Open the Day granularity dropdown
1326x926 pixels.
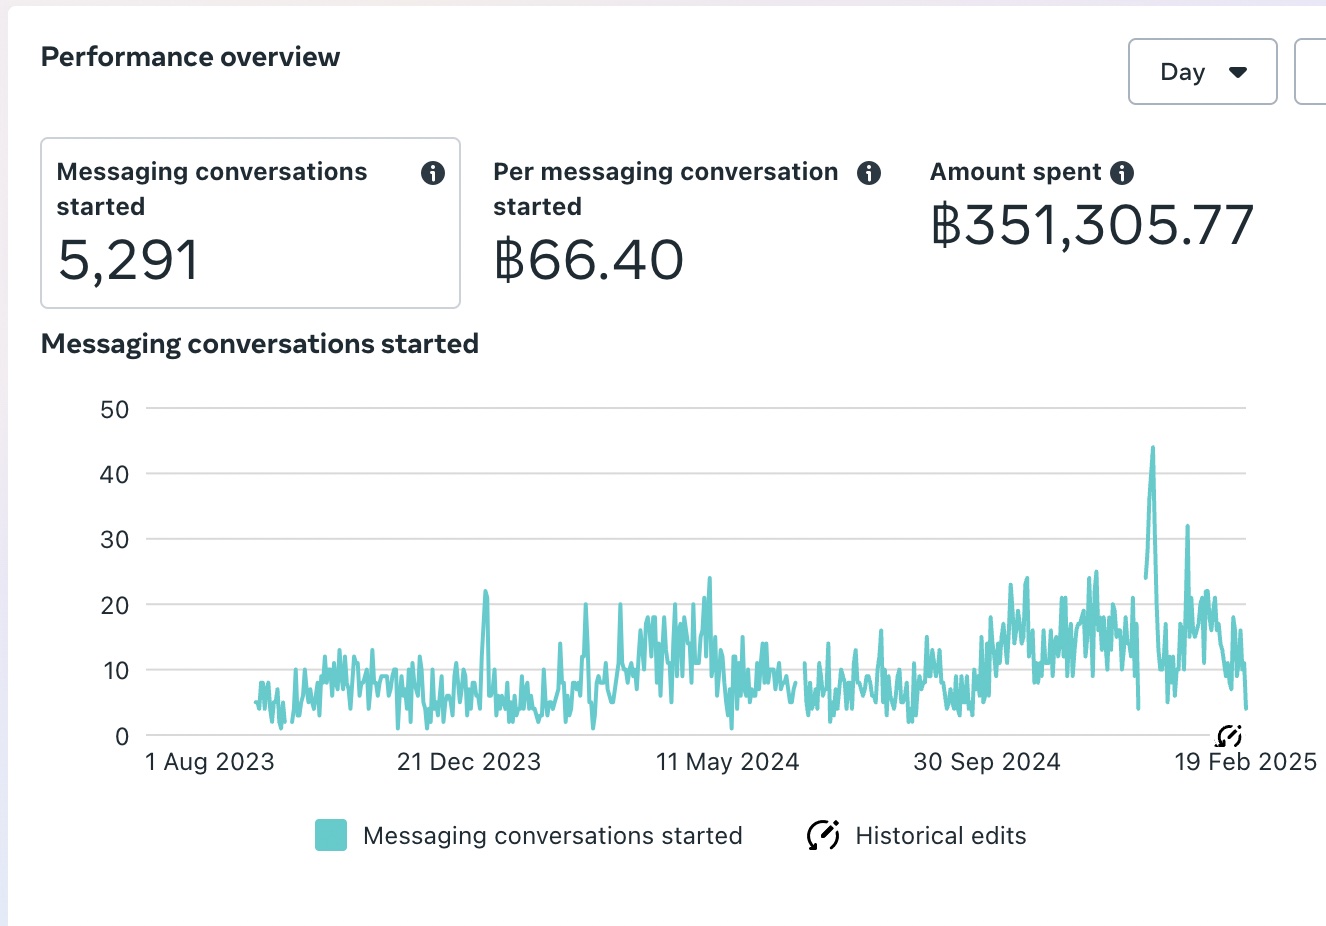tap(1202, 72)
